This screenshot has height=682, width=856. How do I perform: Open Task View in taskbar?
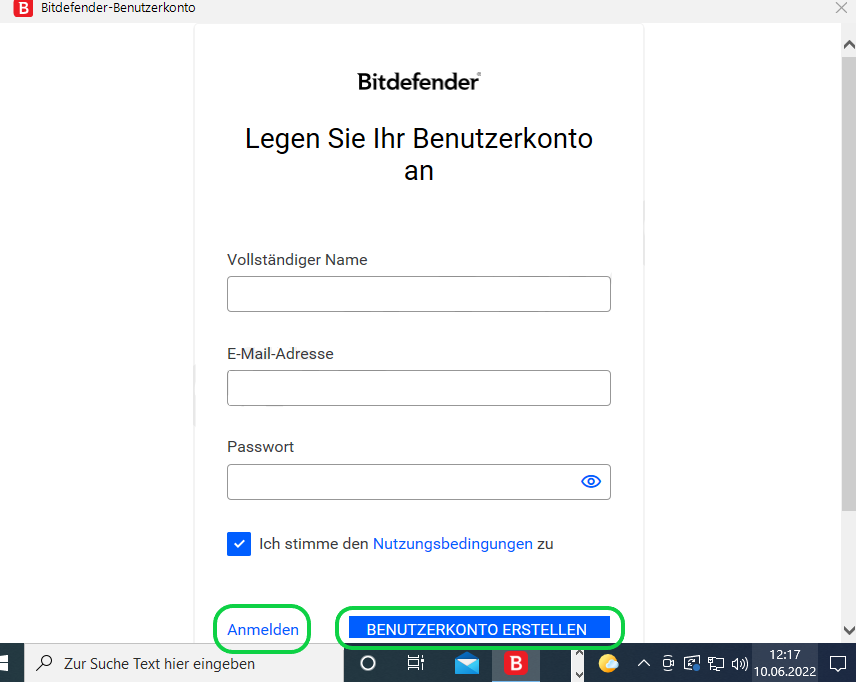point(416,663)
